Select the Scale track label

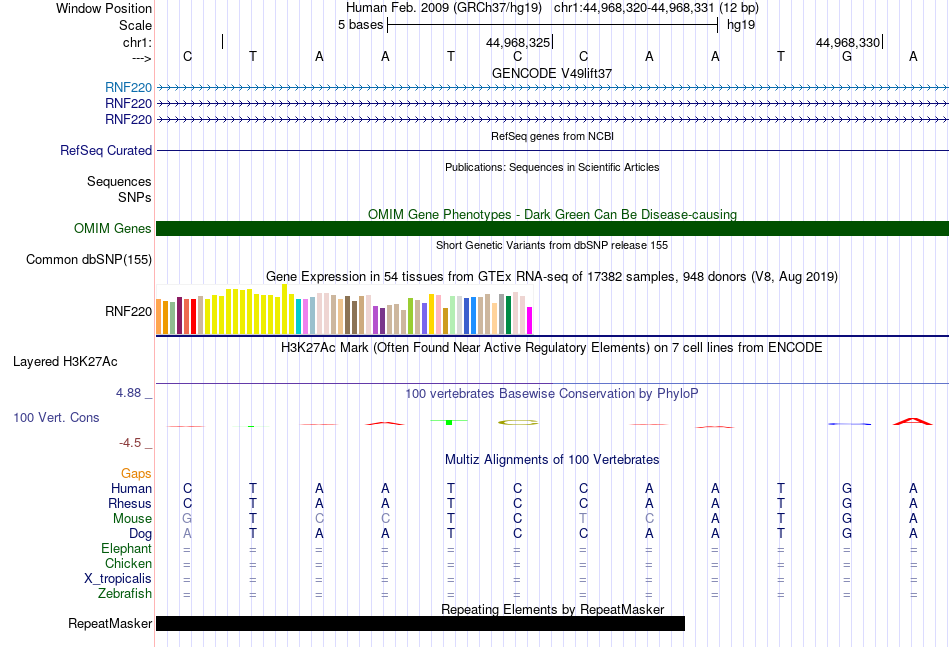click(x=135, y=25)
